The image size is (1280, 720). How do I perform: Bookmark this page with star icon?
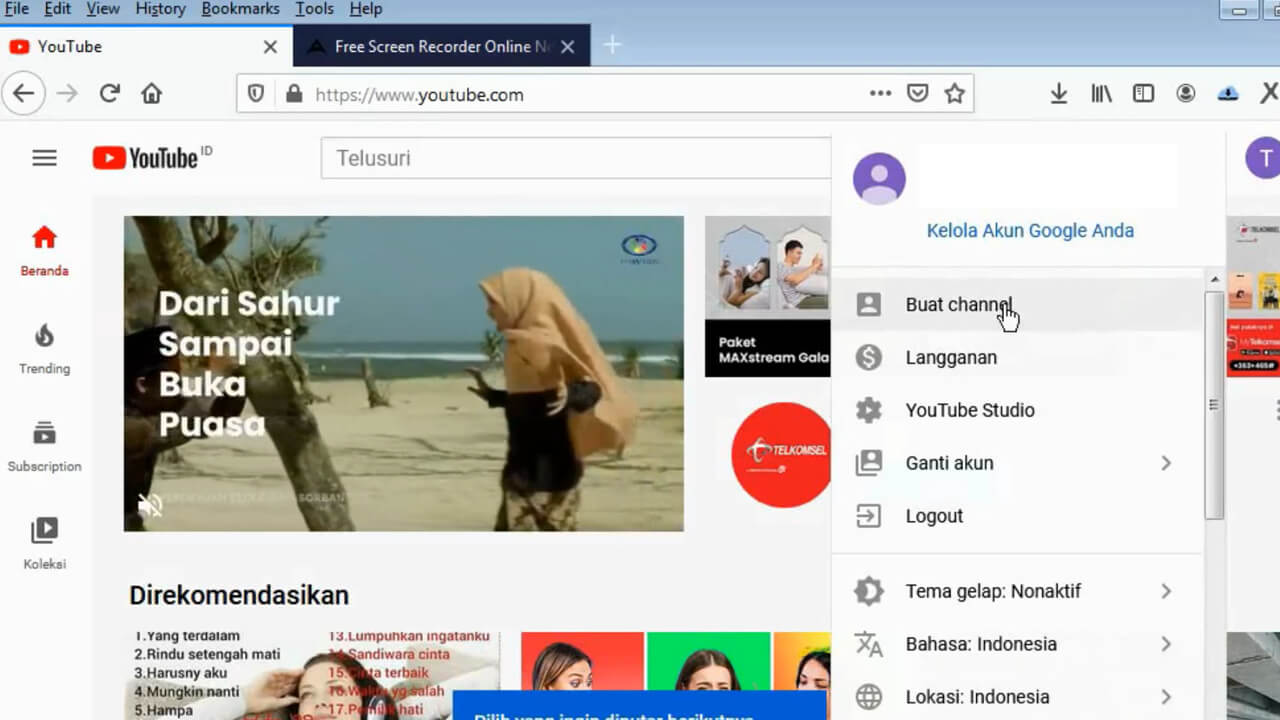tap(955, 94)
